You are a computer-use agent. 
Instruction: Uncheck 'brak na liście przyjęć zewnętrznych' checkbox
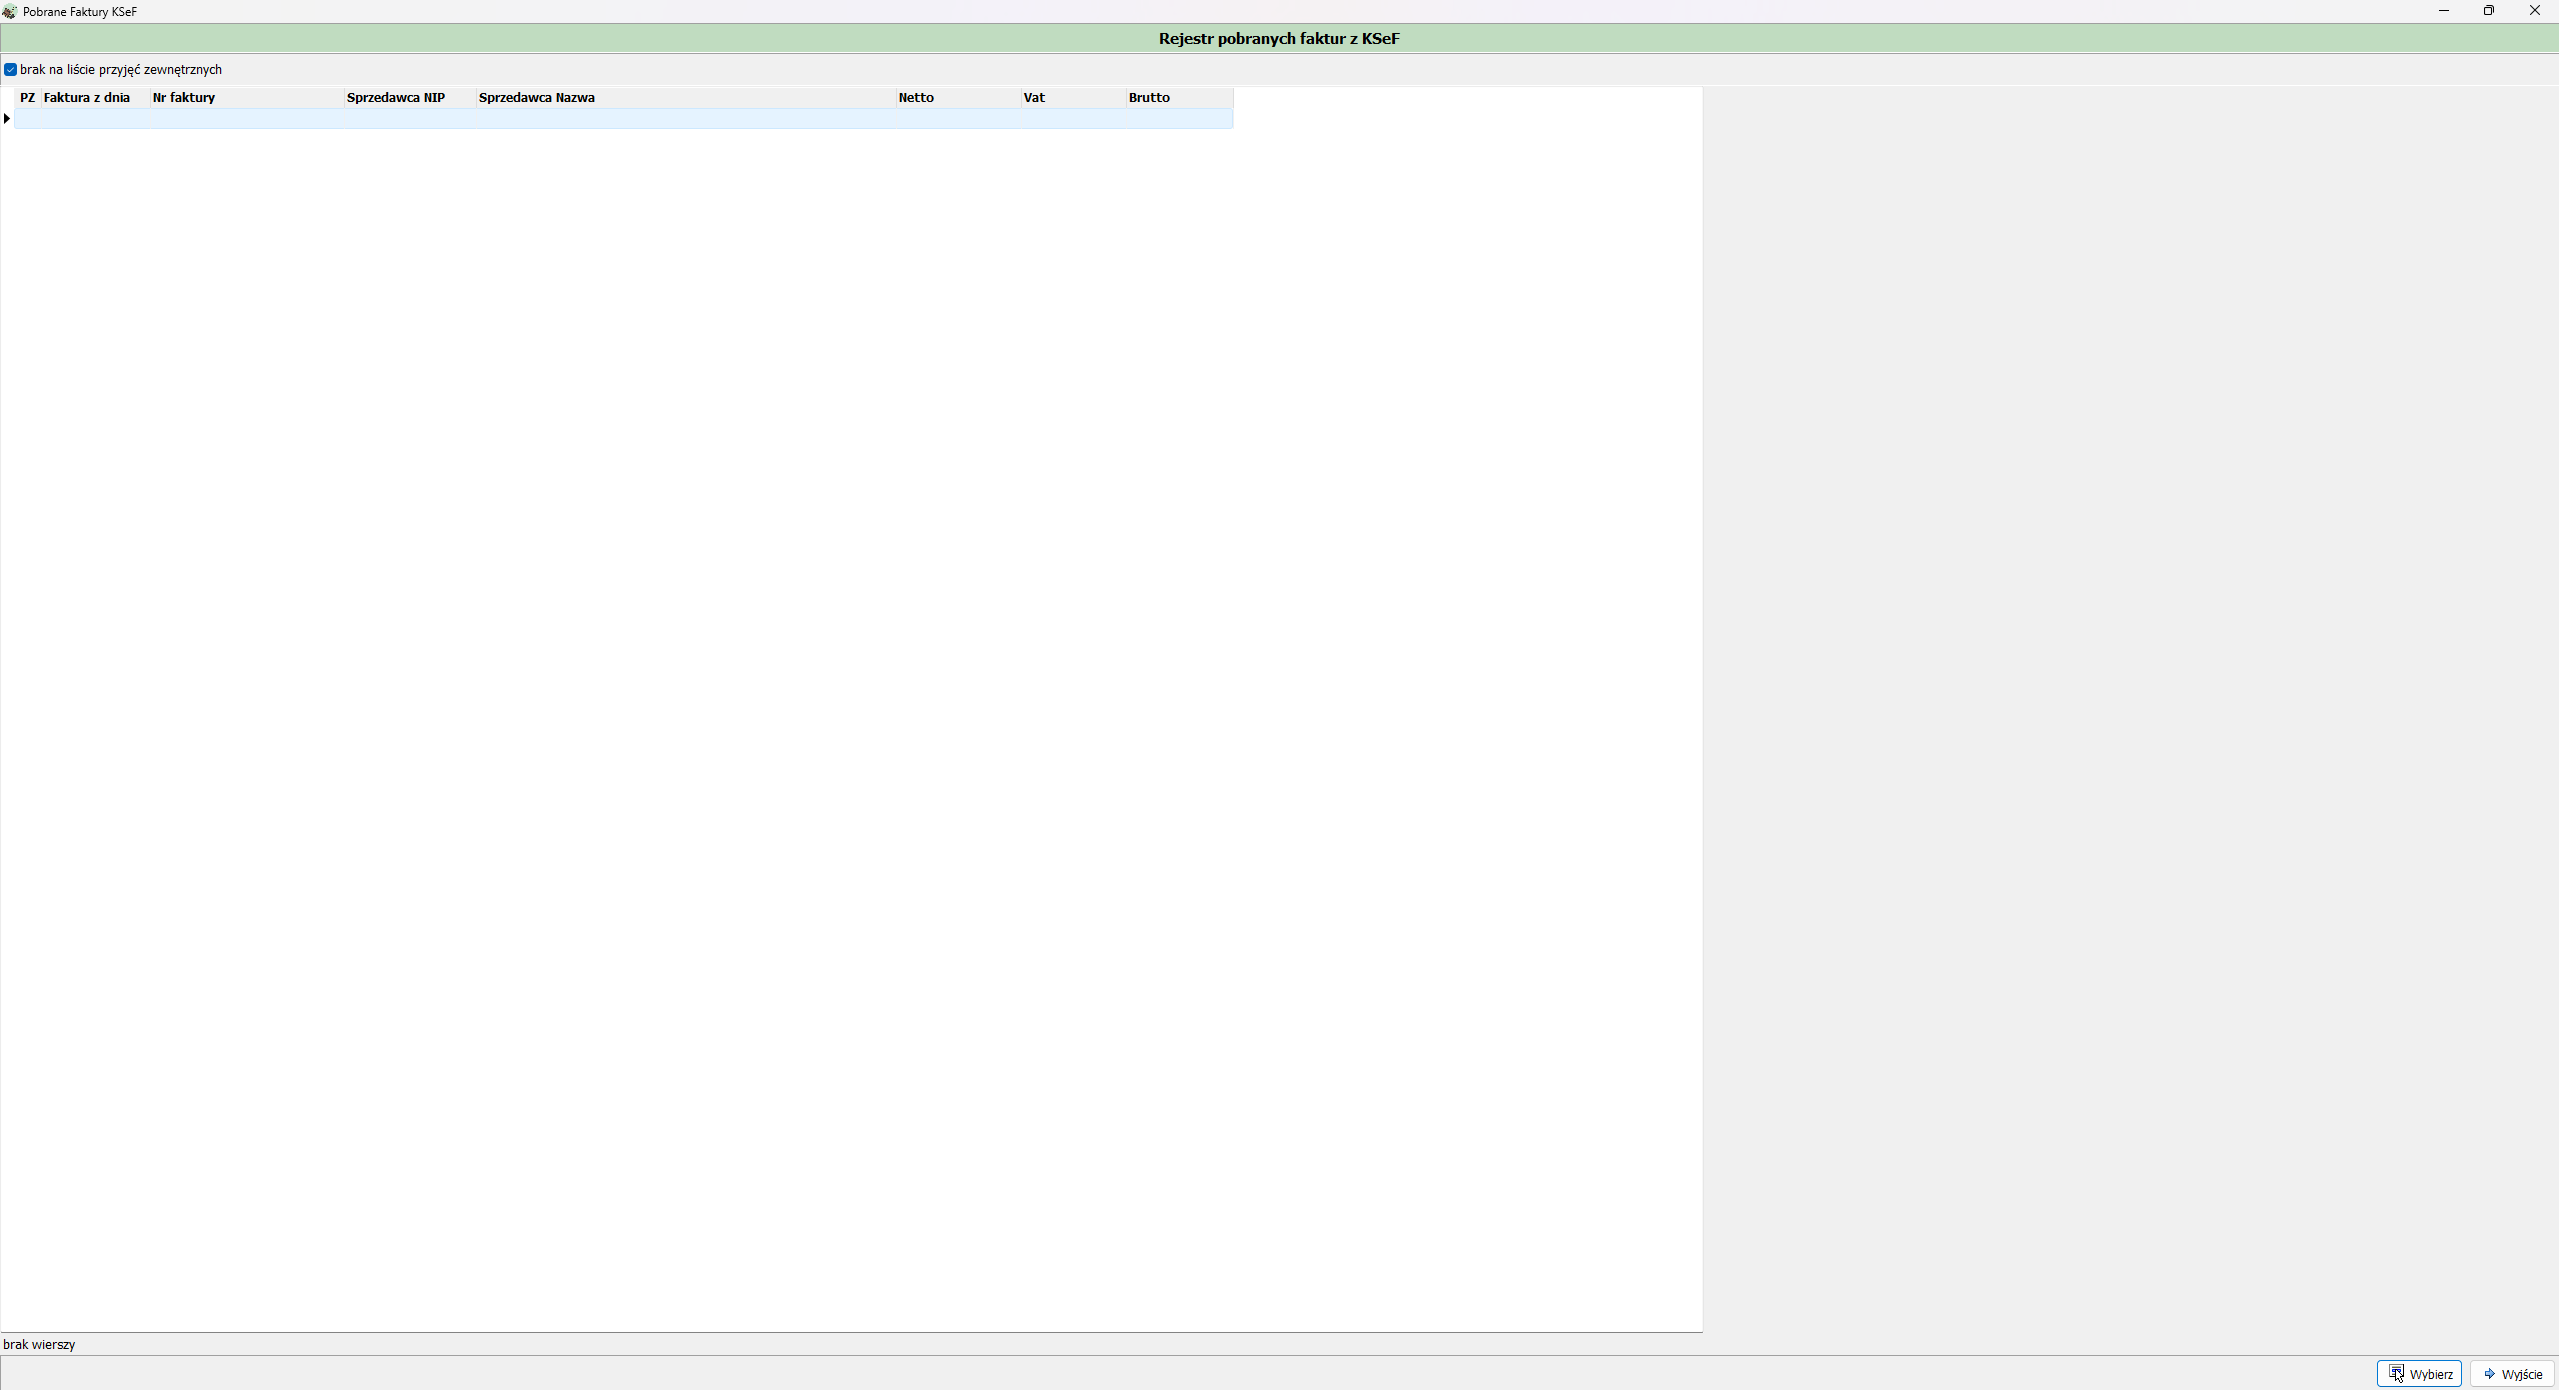11,70
